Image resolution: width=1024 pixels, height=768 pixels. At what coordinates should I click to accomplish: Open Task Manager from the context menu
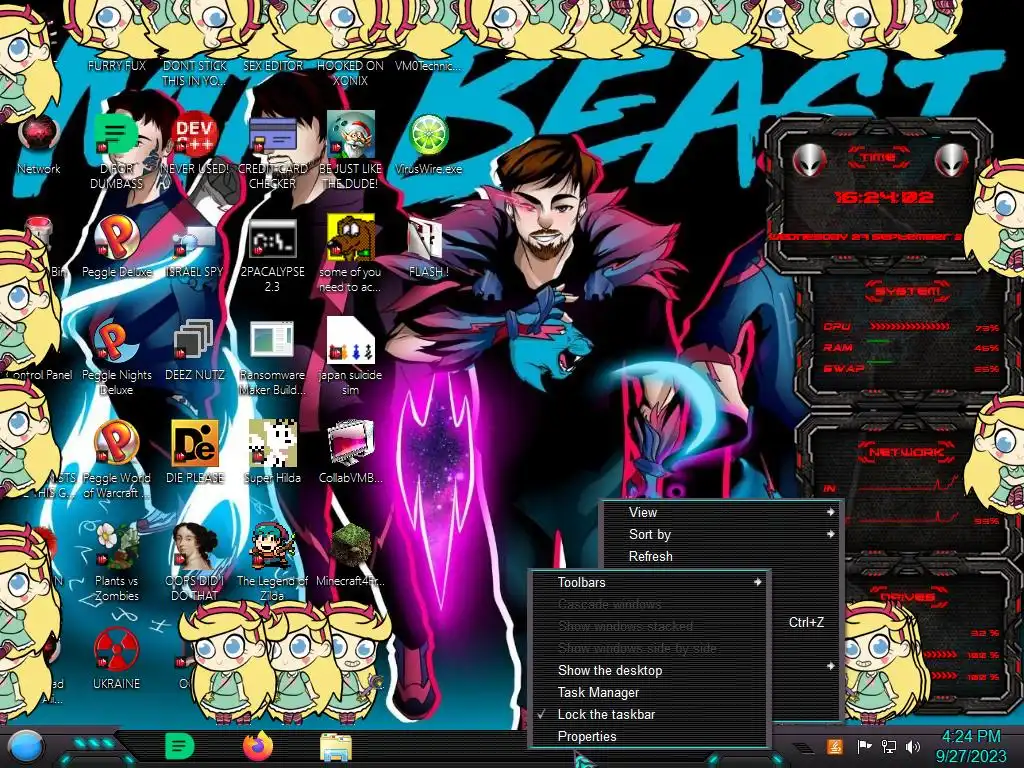650,692
